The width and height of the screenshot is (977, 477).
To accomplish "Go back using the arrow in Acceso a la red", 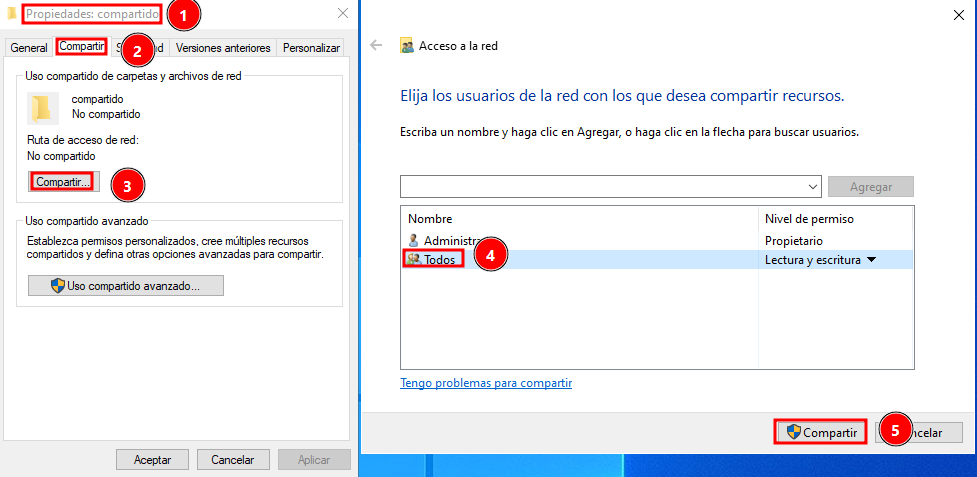I will point(376,45).
